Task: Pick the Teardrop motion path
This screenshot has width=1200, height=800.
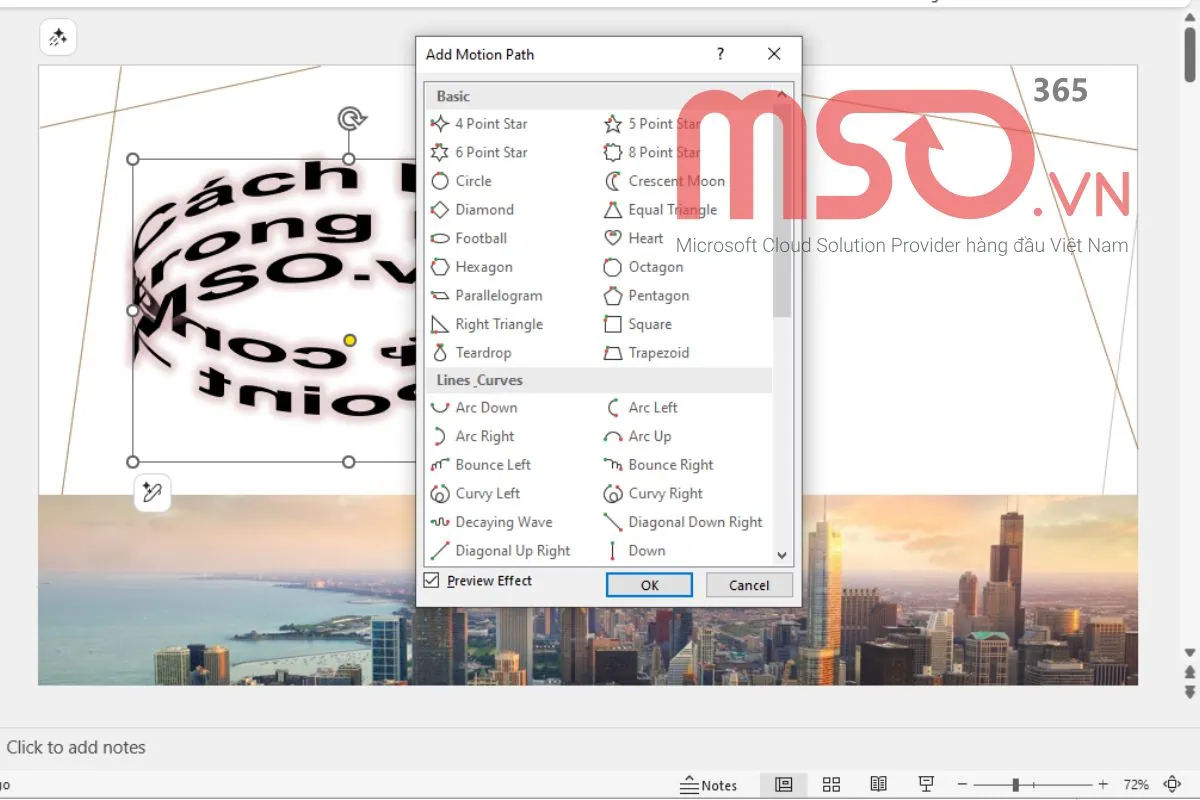Action: [482, 353]
